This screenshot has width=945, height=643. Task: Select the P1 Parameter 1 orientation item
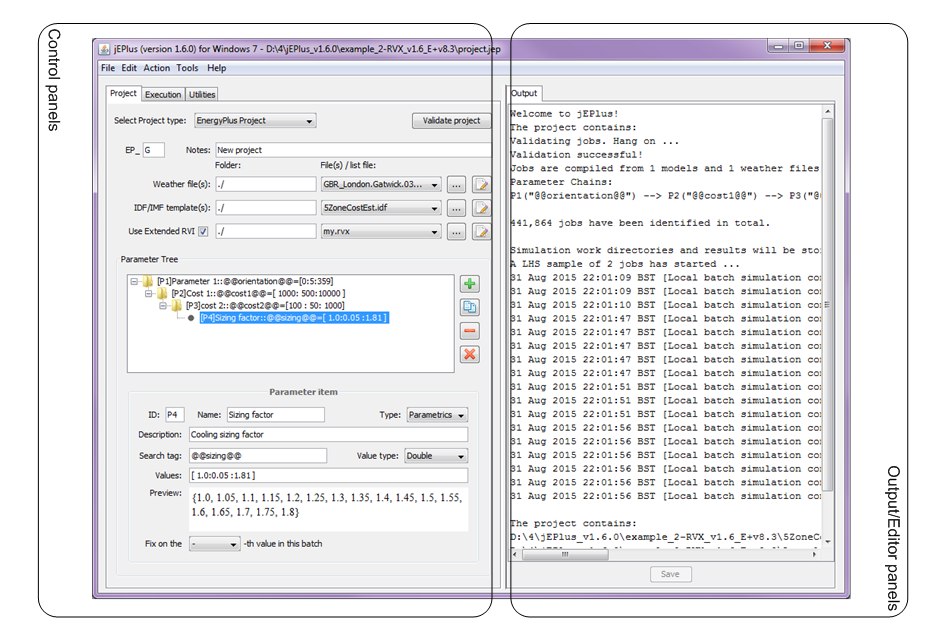pyautogui.click(x=245, y=281)
